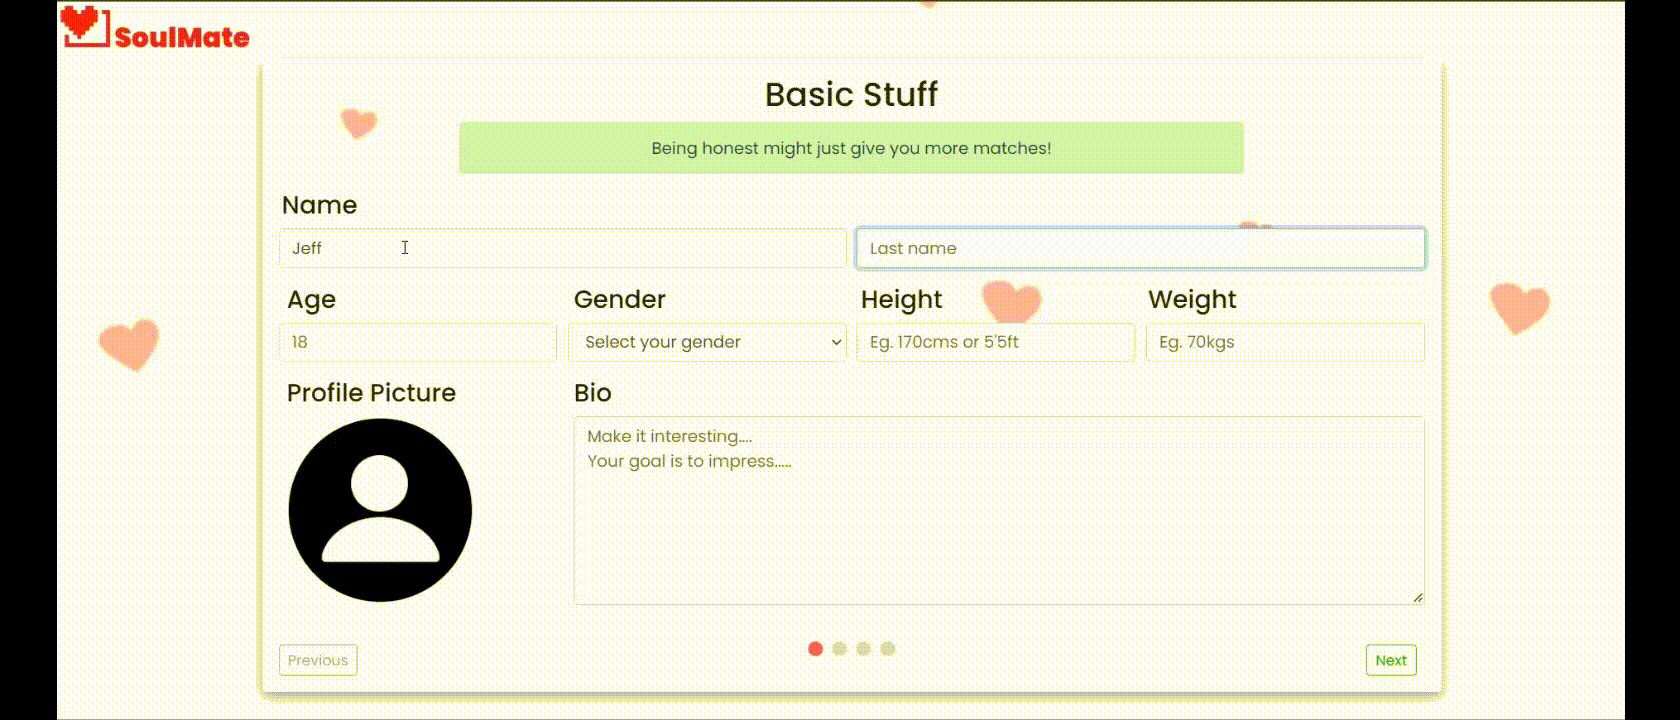Screen dimensions: 1680x720
Task: Click the gender dropdown chevron arrow
Action: (836, 342)
